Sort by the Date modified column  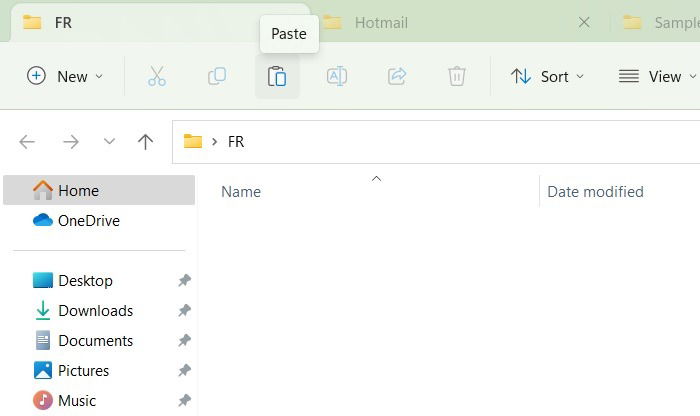(595, 191)
